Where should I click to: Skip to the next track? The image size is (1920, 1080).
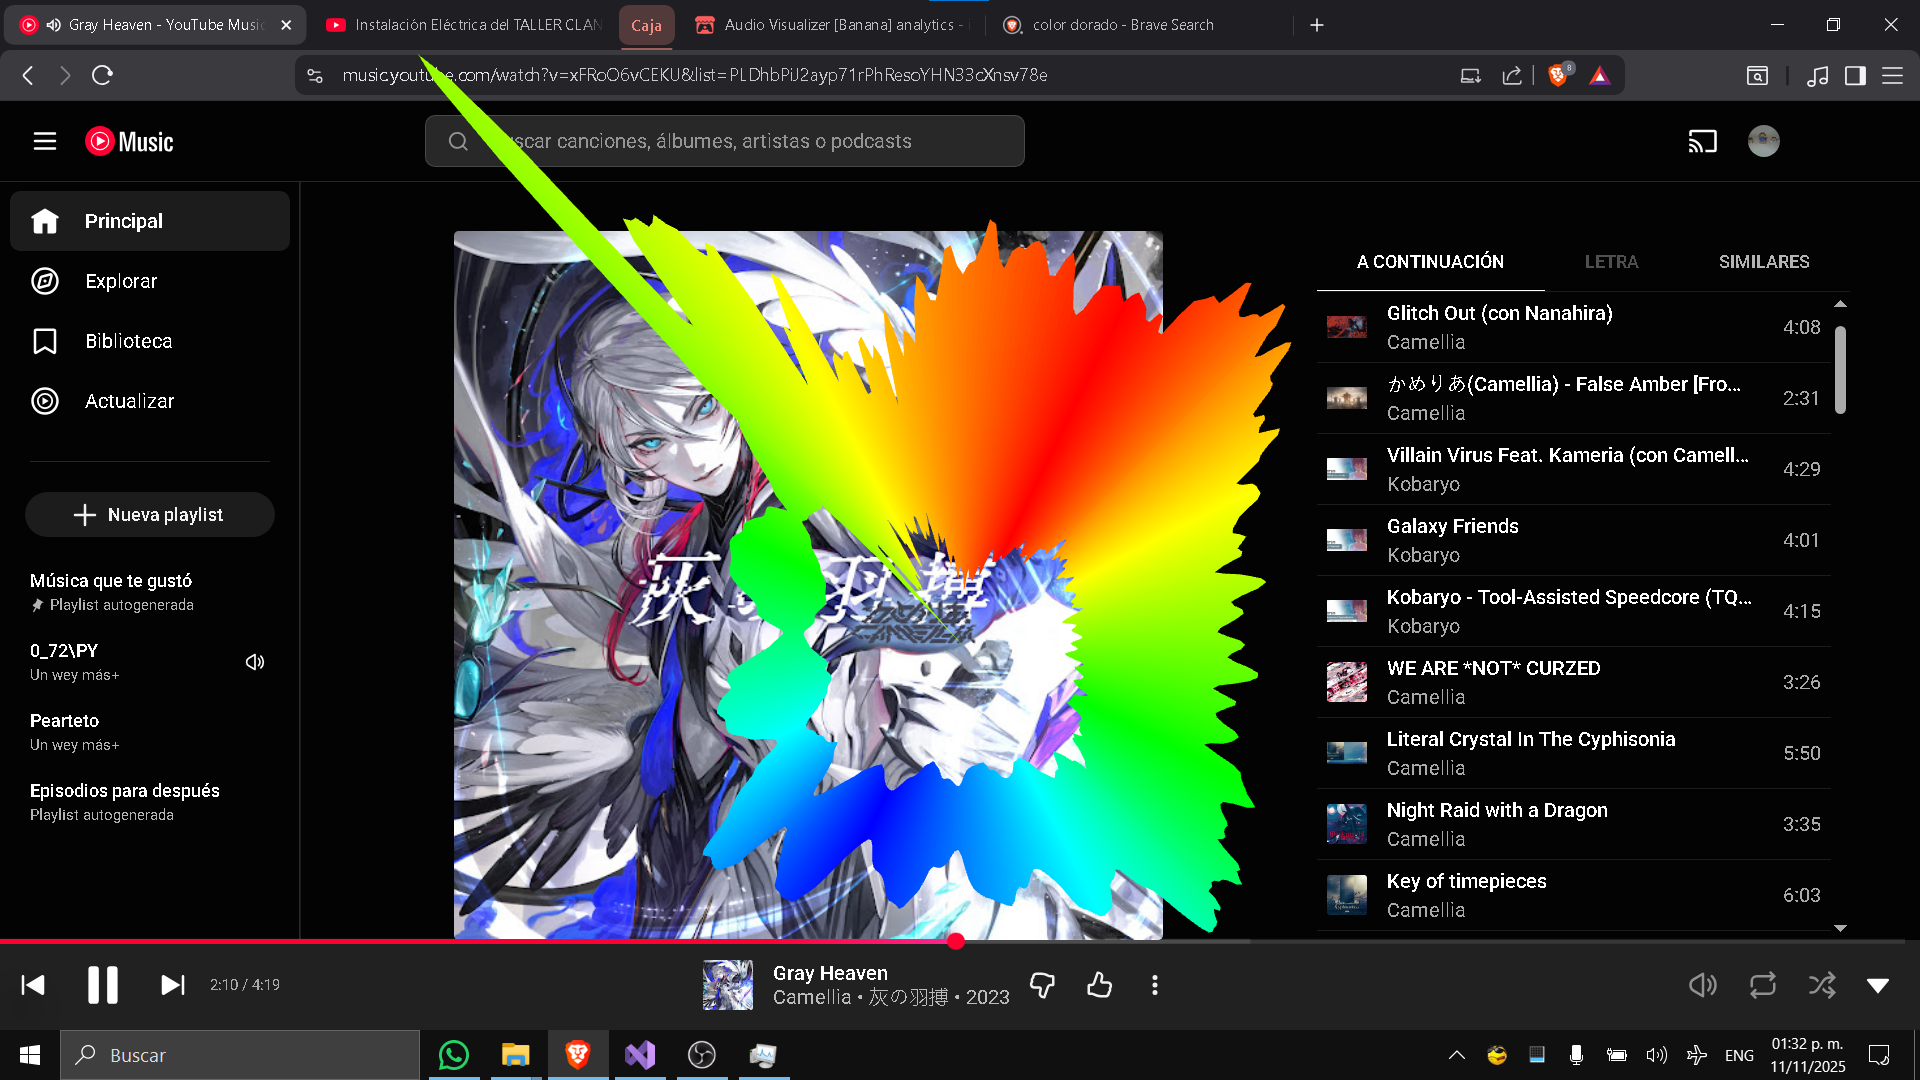[x=173, y=985]
